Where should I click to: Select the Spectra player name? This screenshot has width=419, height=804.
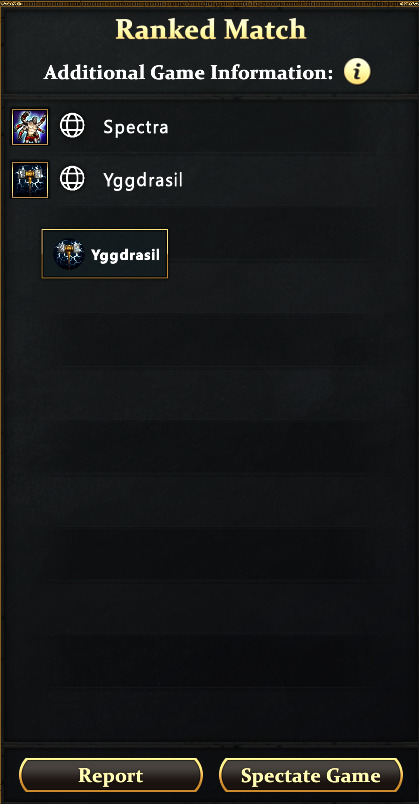[x=135, y=127]
